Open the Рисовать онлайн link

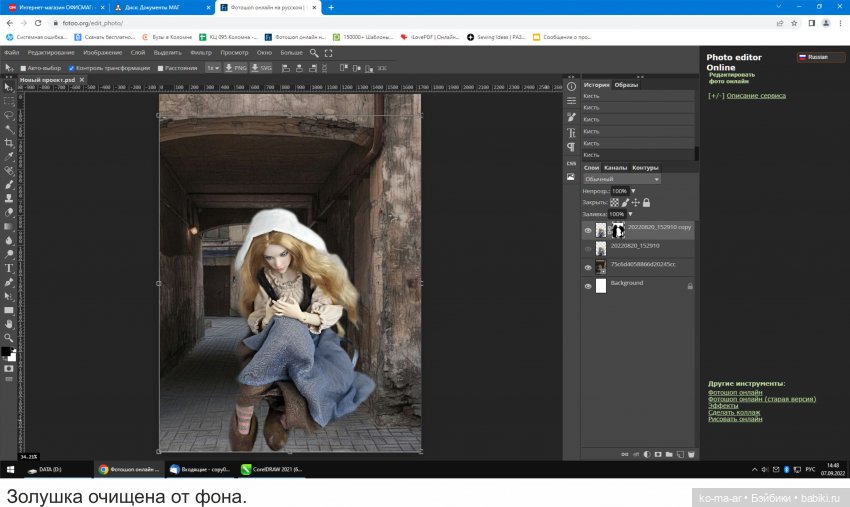point(735,419)
